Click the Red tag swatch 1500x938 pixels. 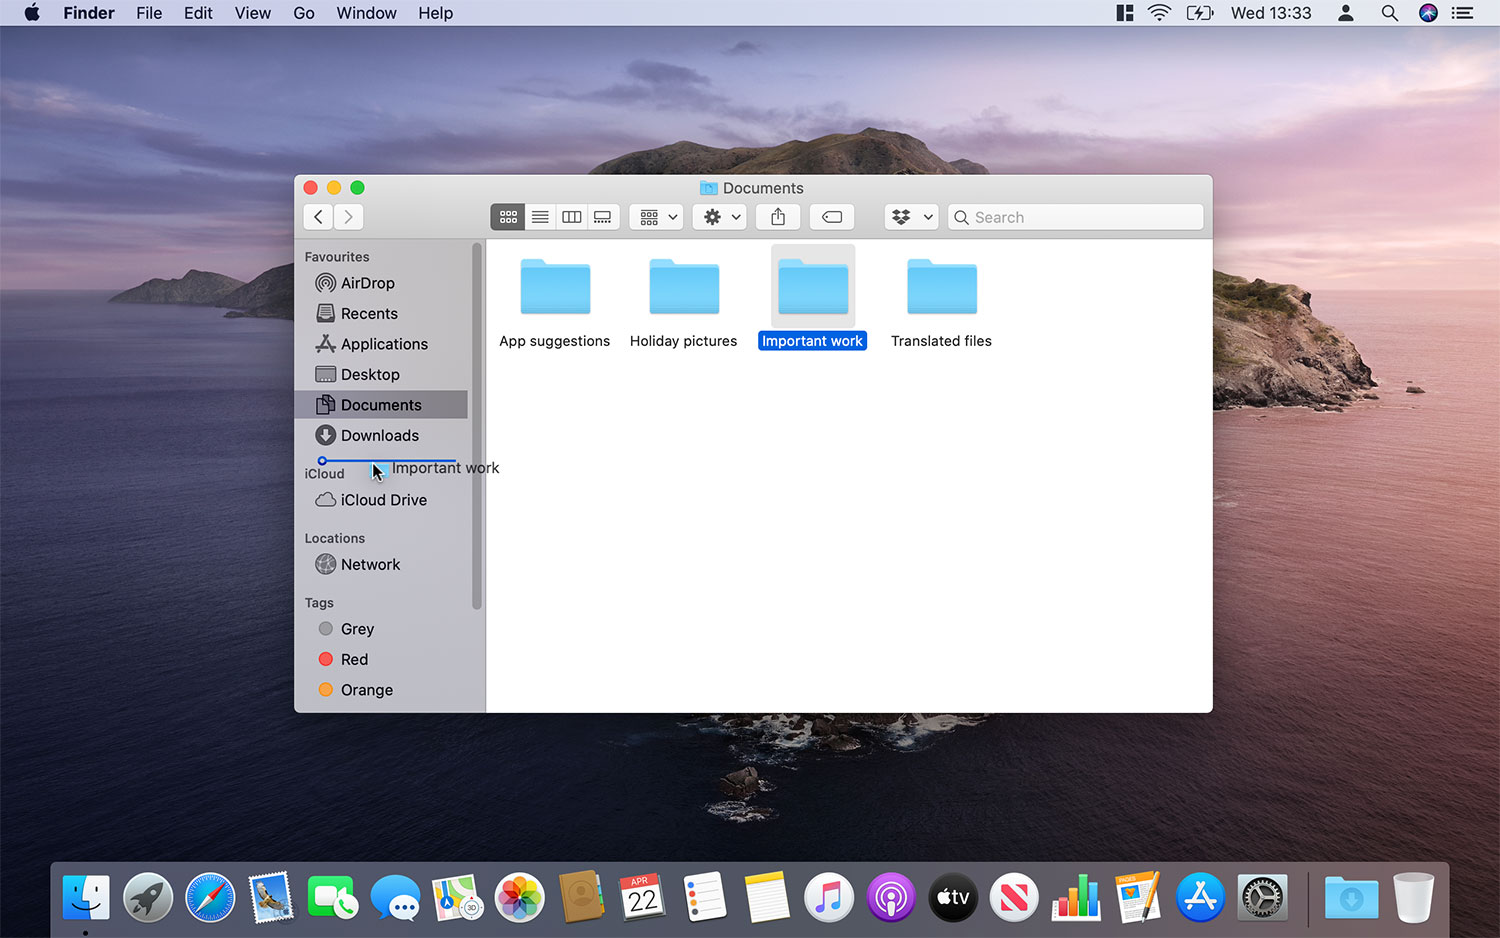coord(325,658)
